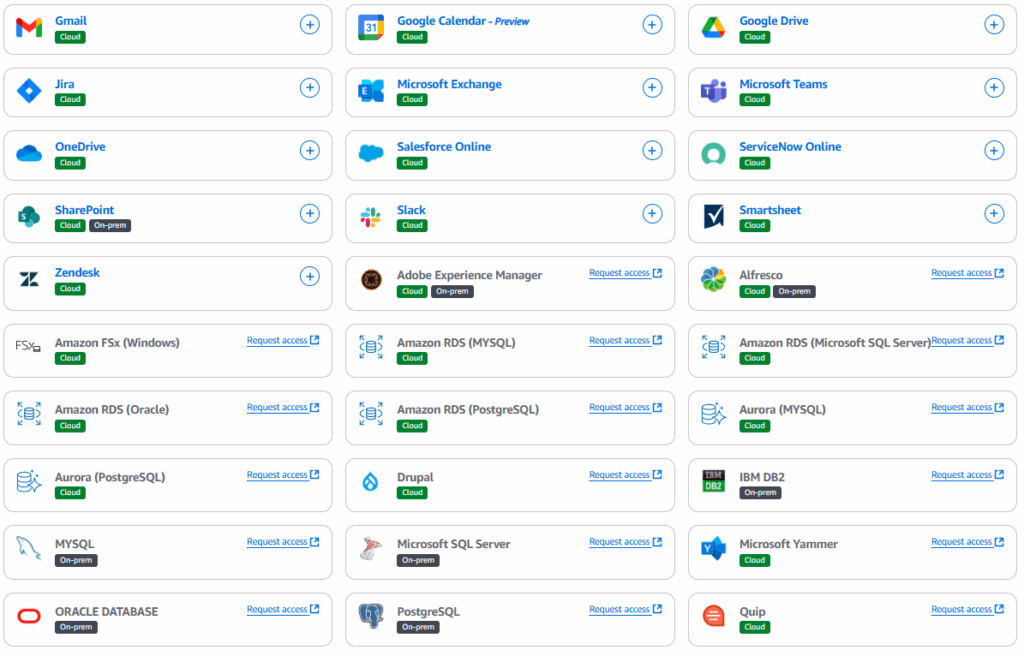Screen dimensions: 1024x656
Task: Click the Drupal droplet logo icon
Action: pyautogui.click(x=370, y=482)
